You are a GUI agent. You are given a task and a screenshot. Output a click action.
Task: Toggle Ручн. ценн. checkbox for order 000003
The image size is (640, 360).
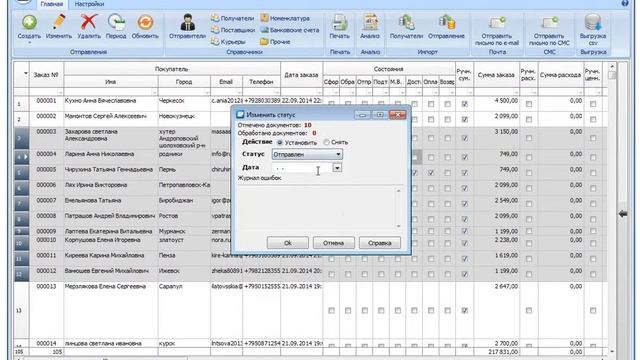[x=593, y=138]
